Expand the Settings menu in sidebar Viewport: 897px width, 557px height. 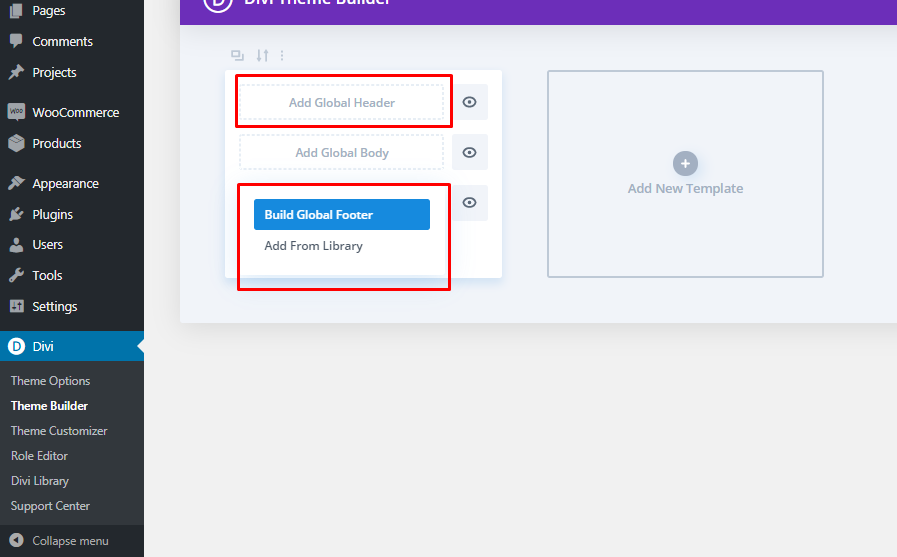coord(54,306)
